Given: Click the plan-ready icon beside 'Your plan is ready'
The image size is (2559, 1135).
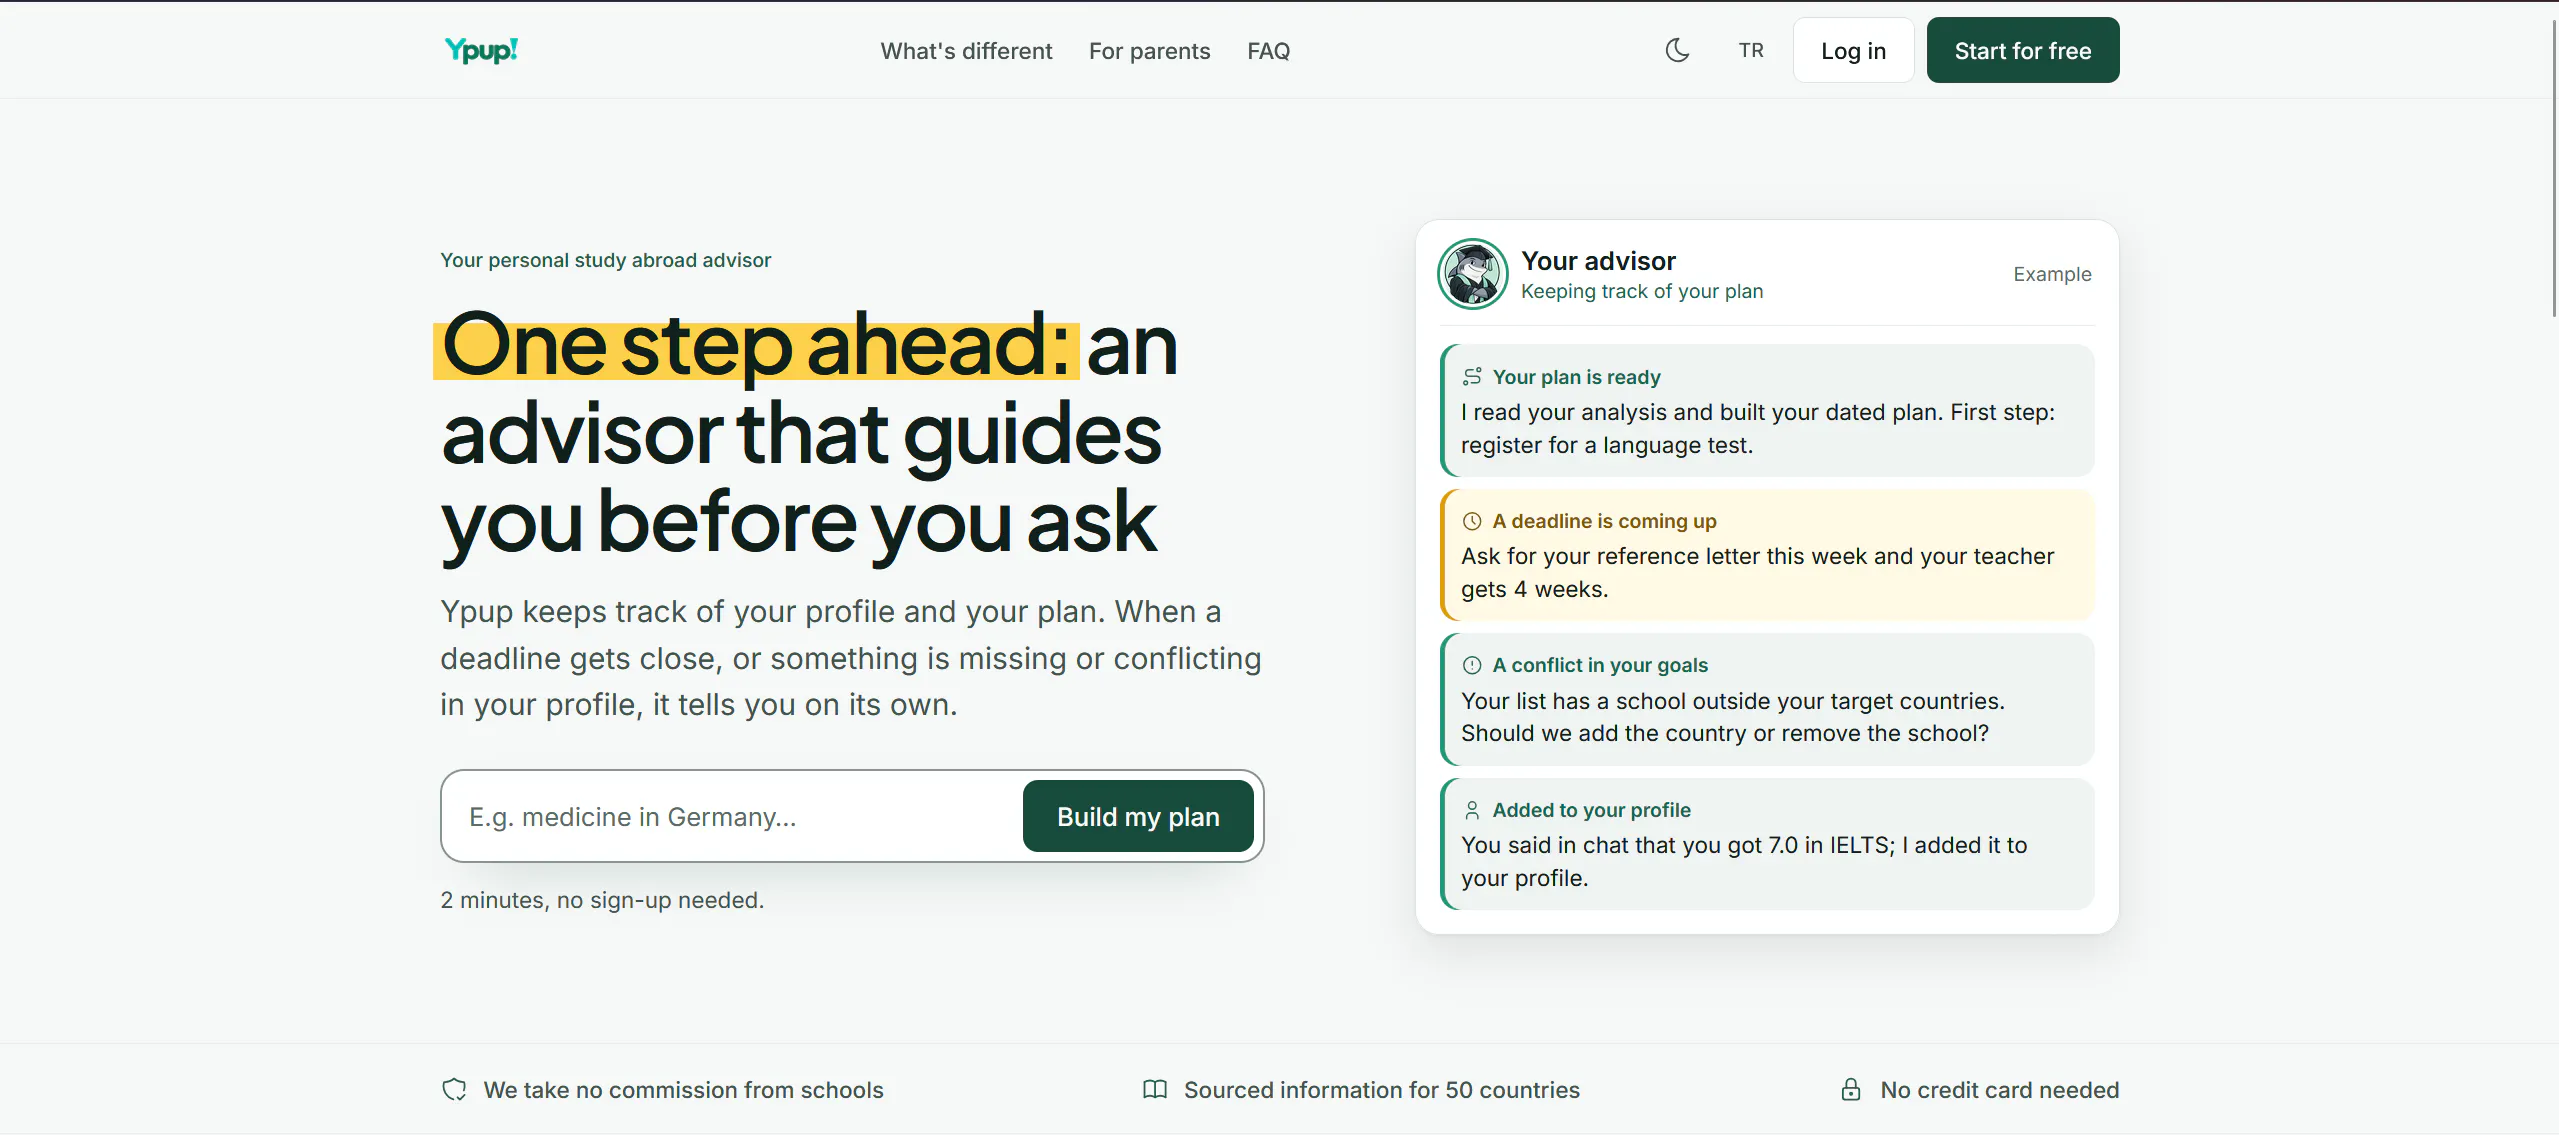Looking at the screenshot, I should point(1472,377).
